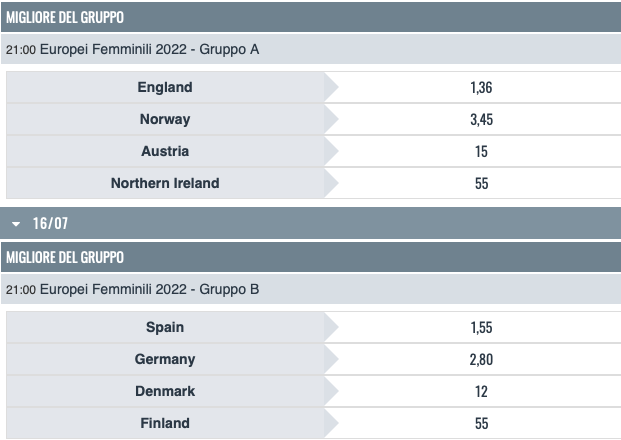Collapse the 16/07 date section arrow
621x440 pixels.
tap(16, 224)
